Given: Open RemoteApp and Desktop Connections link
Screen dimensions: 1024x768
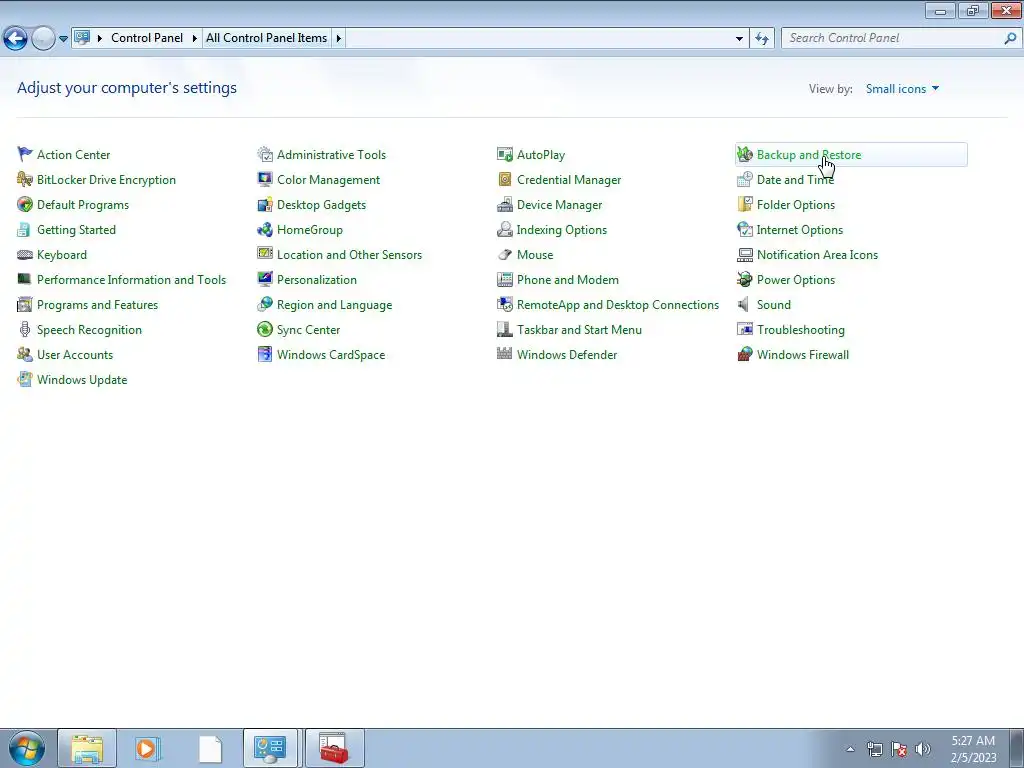Looking at the screenshot, I should point(618,305).
